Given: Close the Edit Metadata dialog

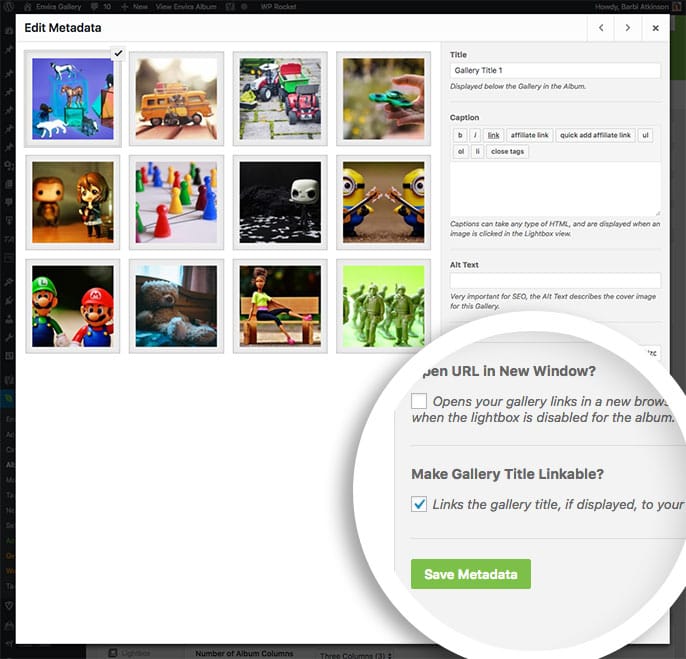Looking at the screenshot, I should tap(655, 28).
